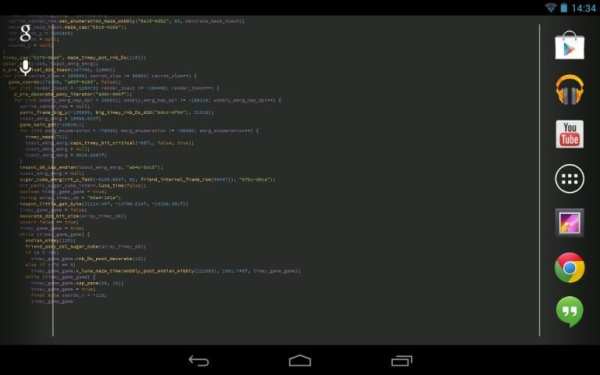Tap the voice search microphone
Screen dimensions: 600x375
[x=25, y=68]
